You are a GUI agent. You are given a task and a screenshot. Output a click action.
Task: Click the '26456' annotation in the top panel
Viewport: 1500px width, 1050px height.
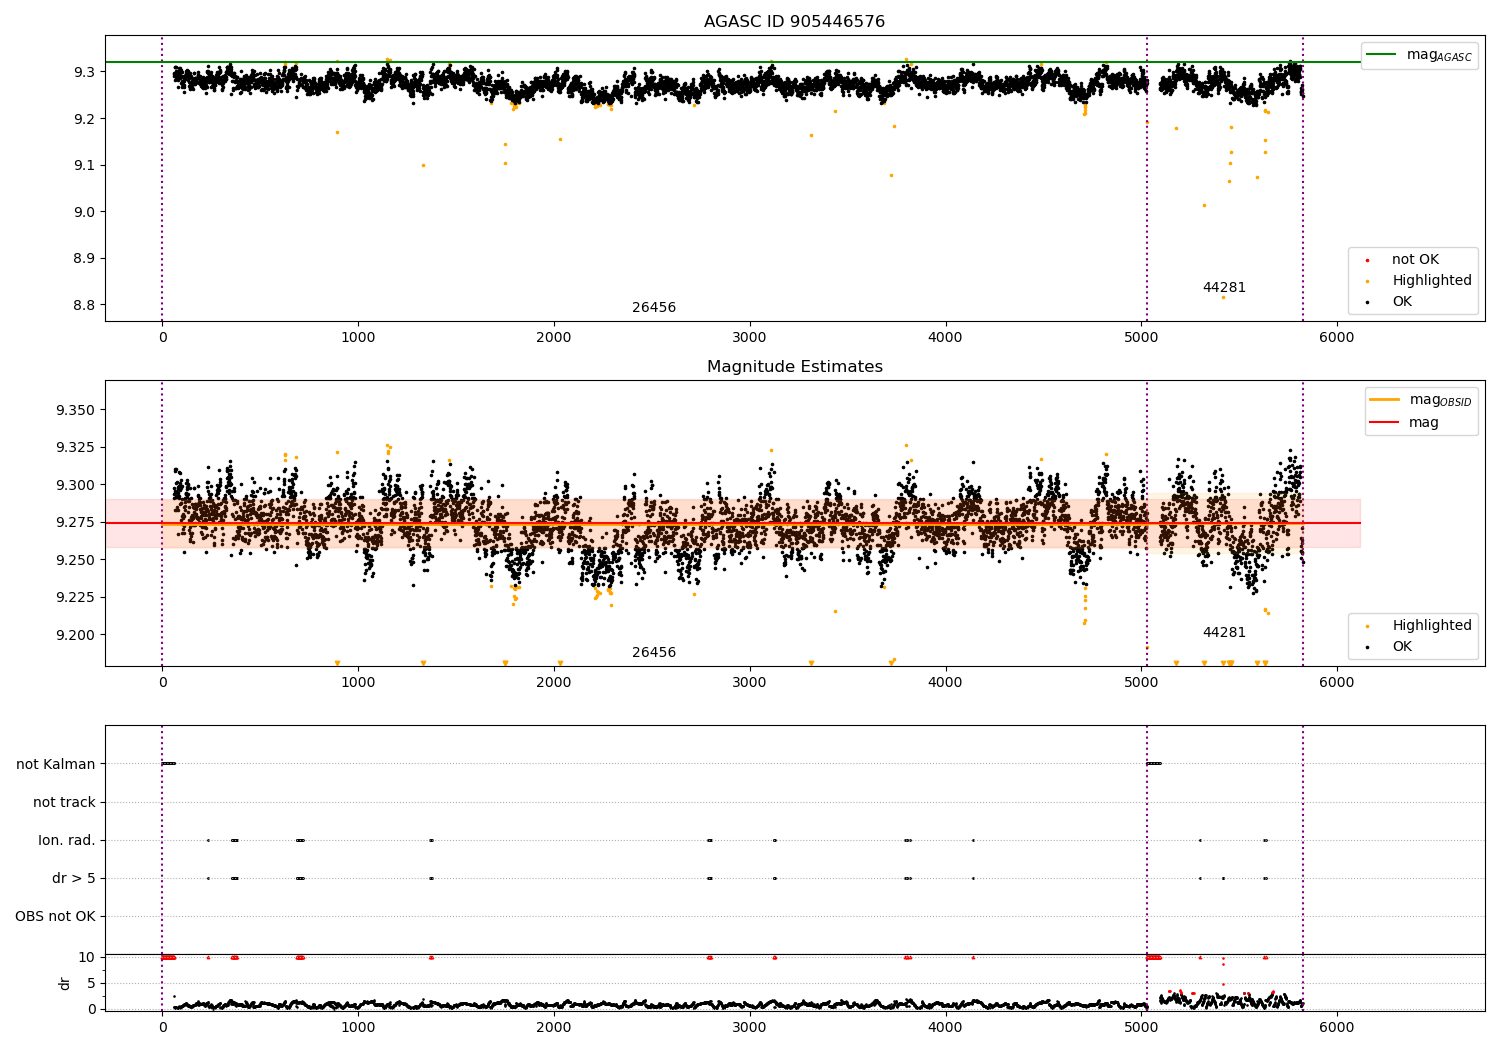pyautogui.click(x=654, y=308)
